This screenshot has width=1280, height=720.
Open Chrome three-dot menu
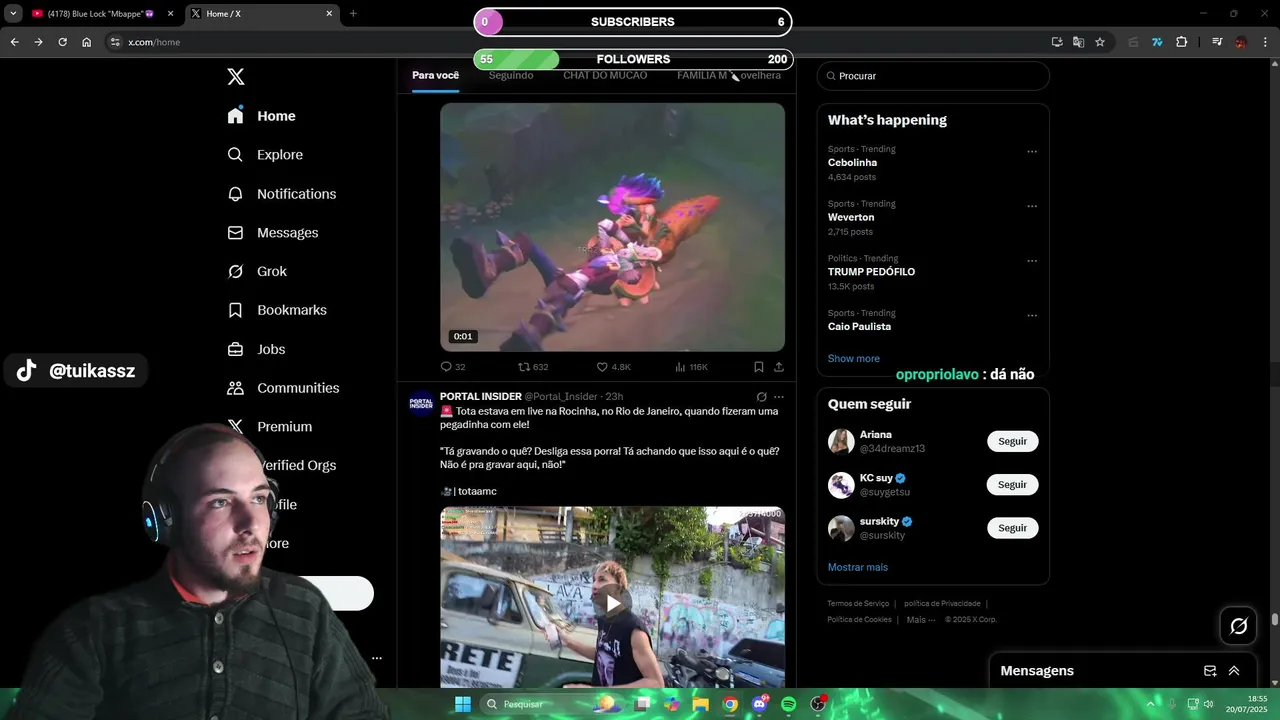pyautogui.click(x=1265, y=42)
